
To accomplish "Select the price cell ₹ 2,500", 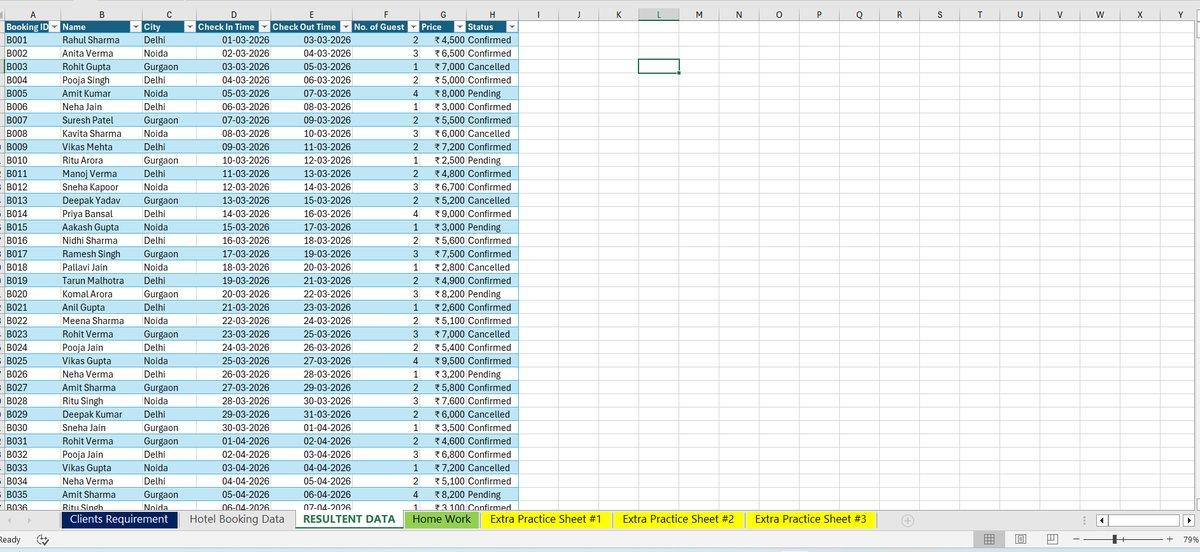I will pyautogui.click(x=443, y=160).
